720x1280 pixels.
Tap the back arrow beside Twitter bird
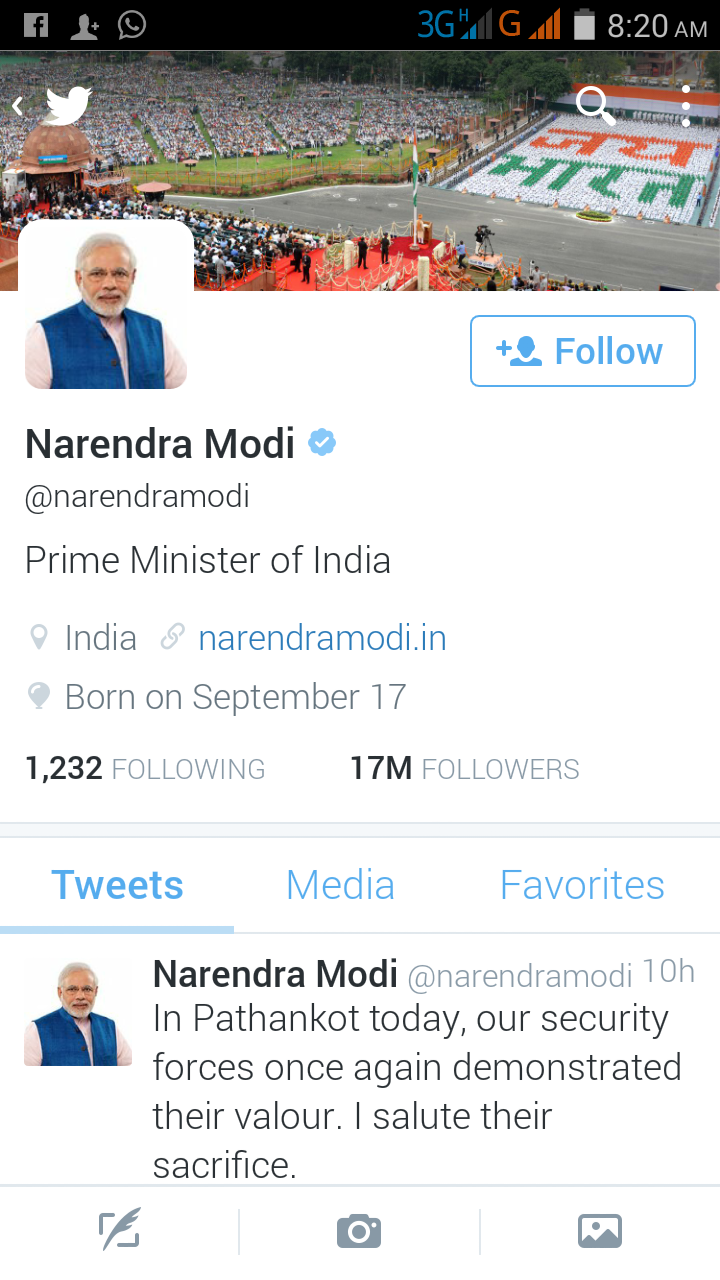point(17,105)
